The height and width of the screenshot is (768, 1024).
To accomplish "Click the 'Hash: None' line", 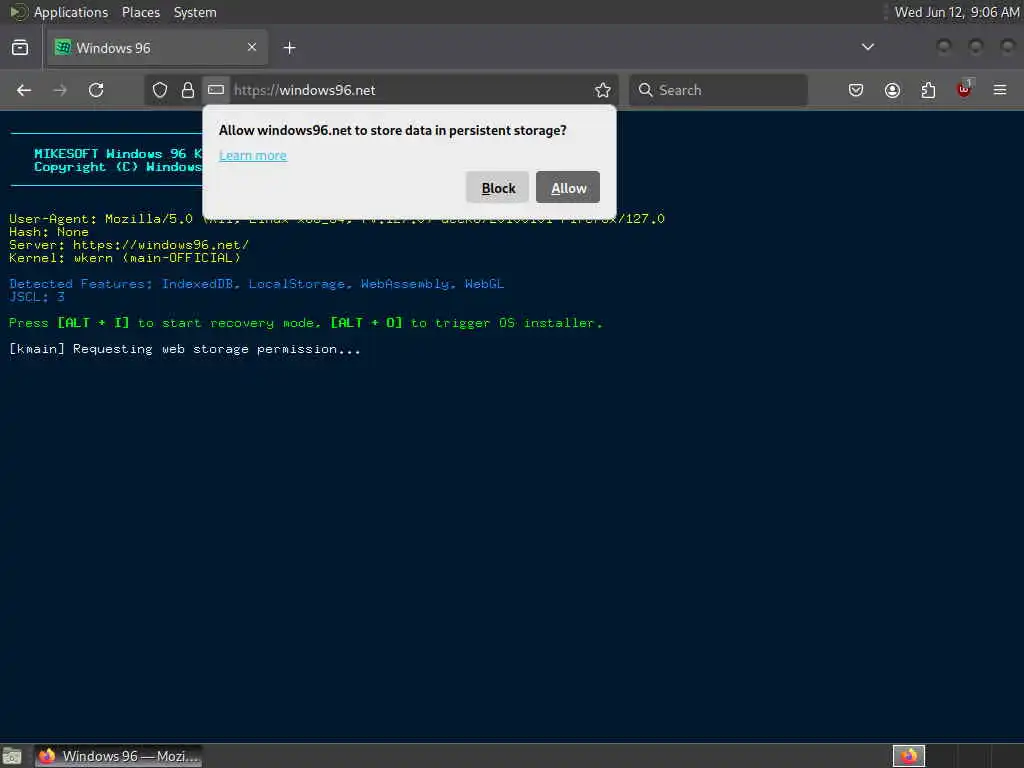I will coord(48,232).
